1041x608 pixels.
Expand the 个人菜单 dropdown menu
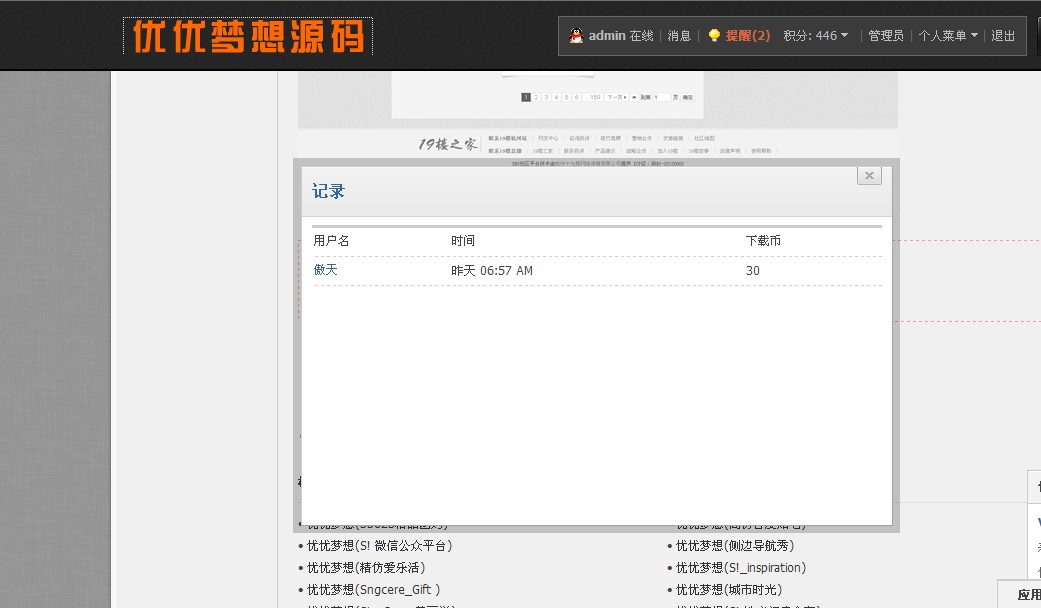pos(948,36)
